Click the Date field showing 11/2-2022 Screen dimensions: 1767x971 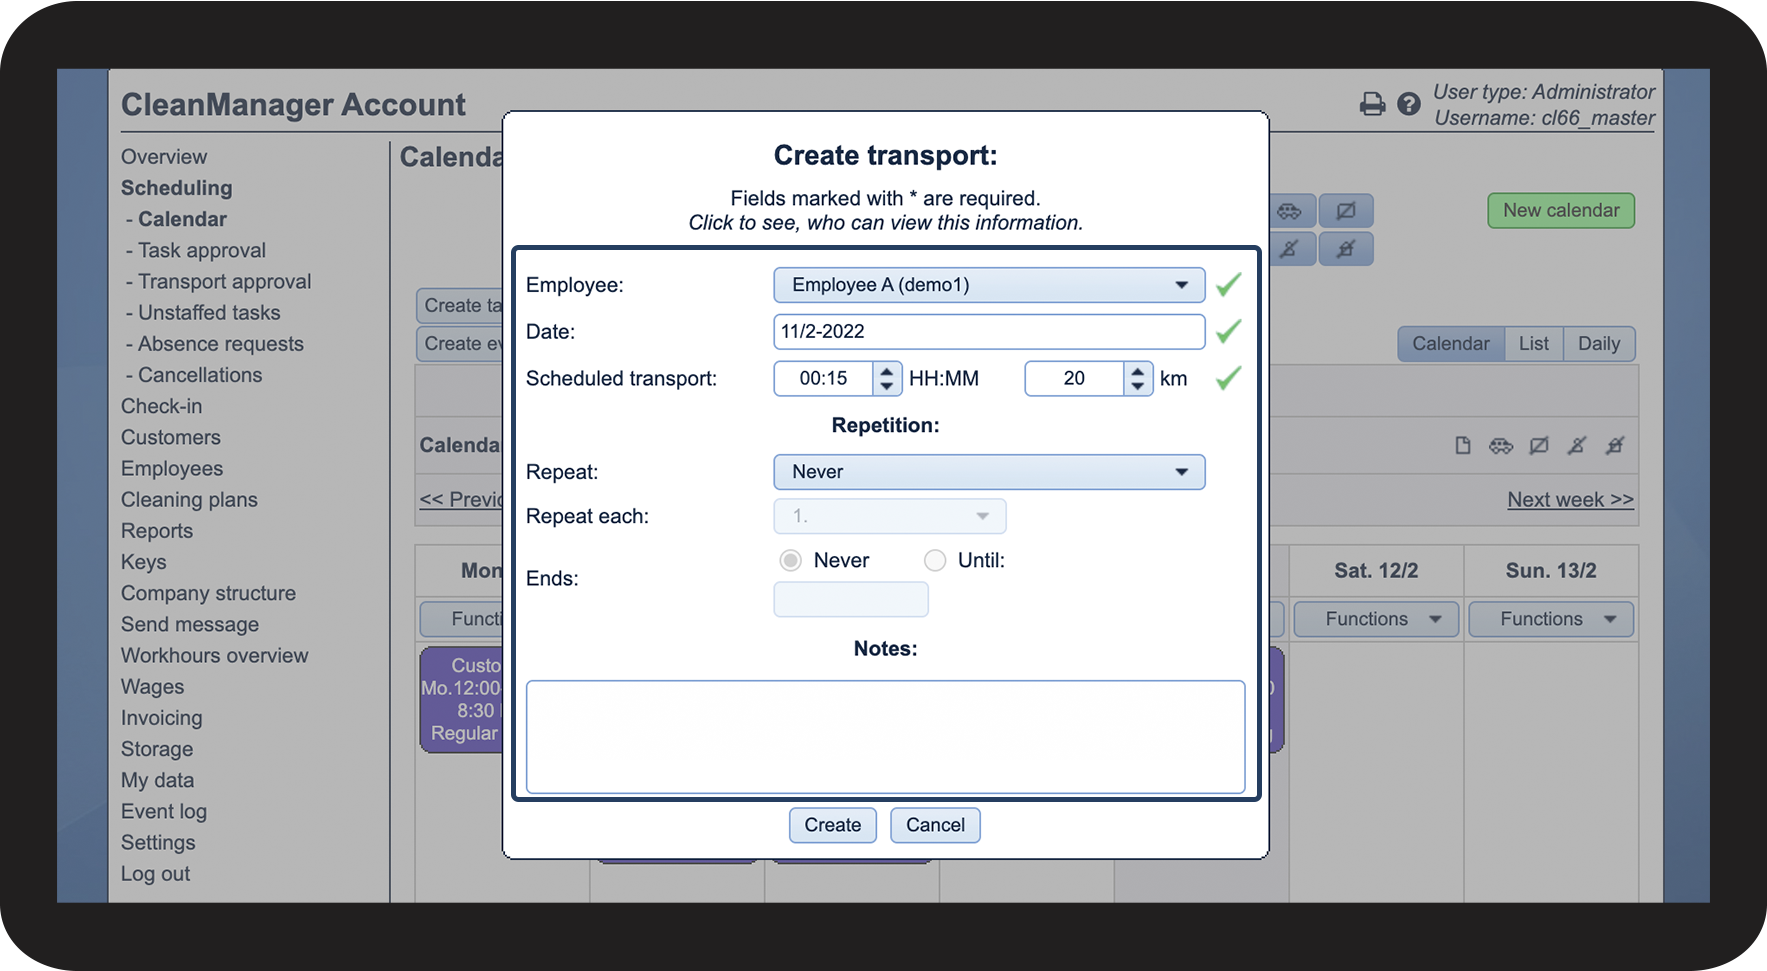(989, 332)
